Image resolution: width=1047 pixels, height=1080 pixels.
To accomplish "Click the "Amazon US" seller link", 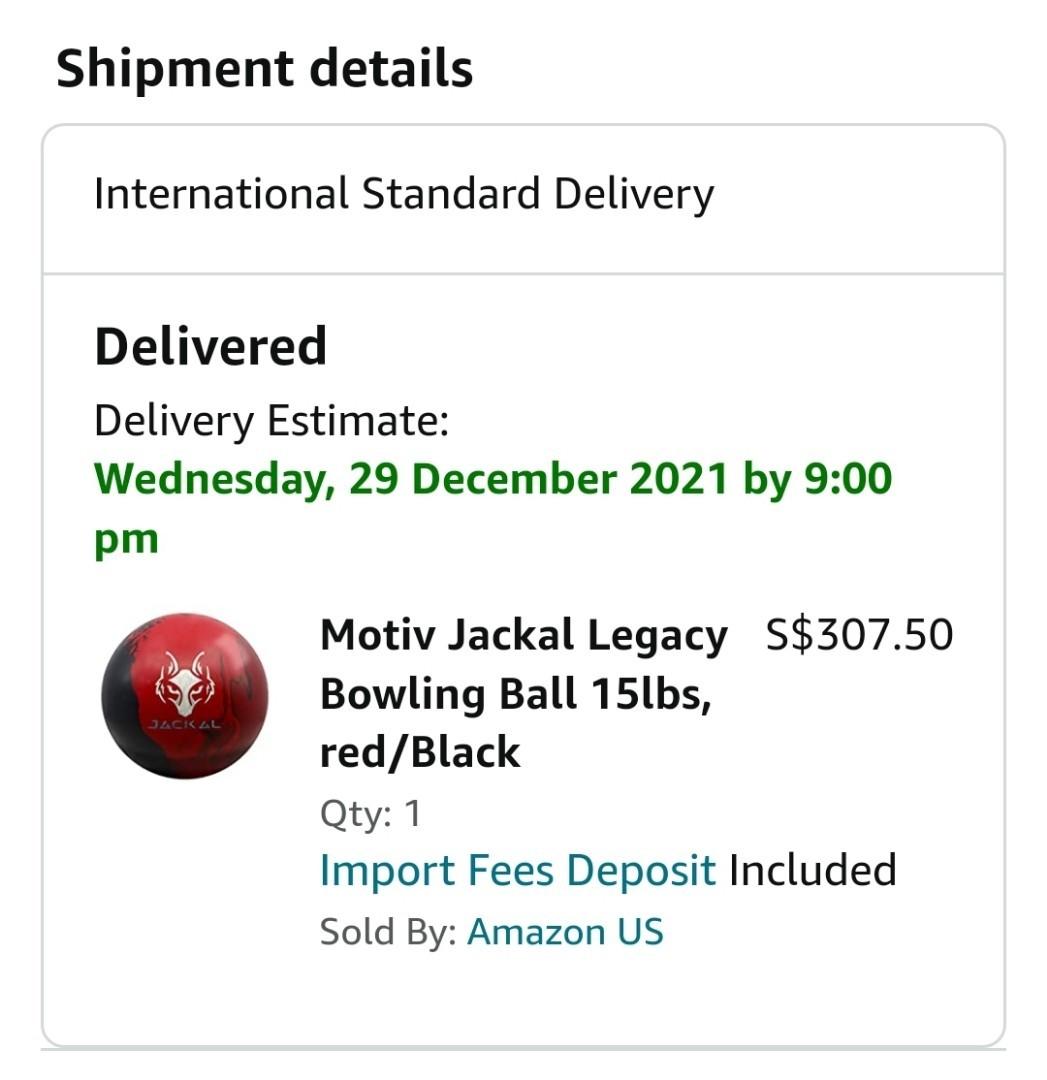I will (565, 930).
